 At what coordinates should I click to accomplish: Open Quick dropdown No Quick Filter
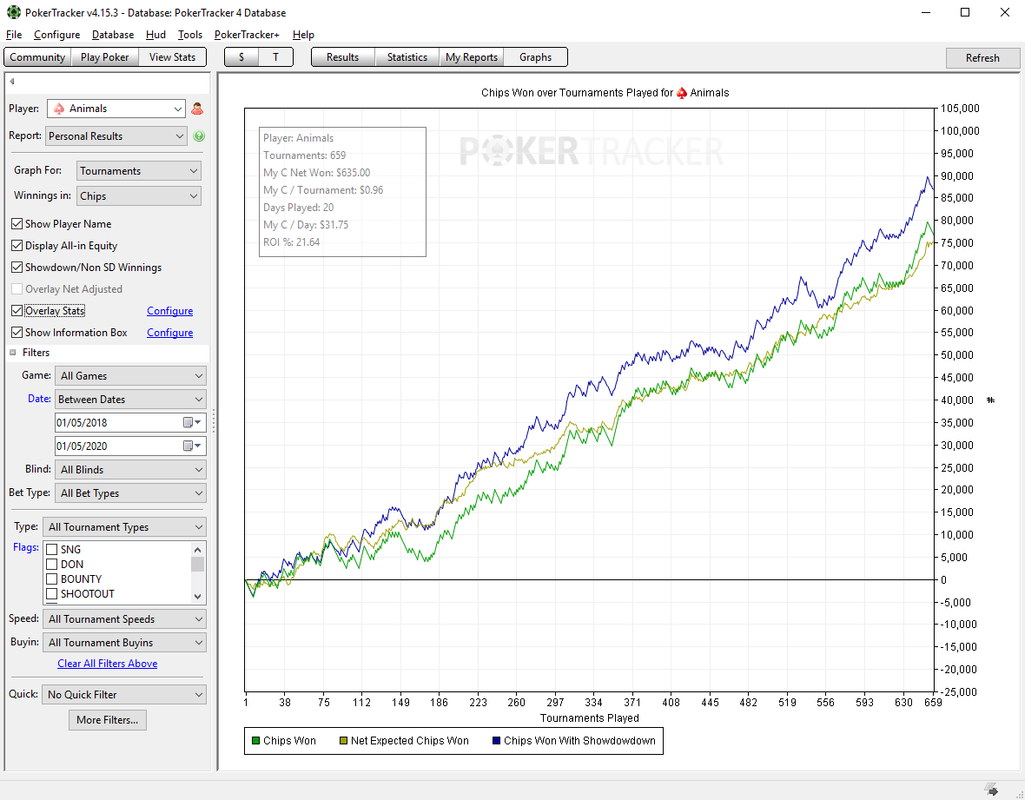125,695
